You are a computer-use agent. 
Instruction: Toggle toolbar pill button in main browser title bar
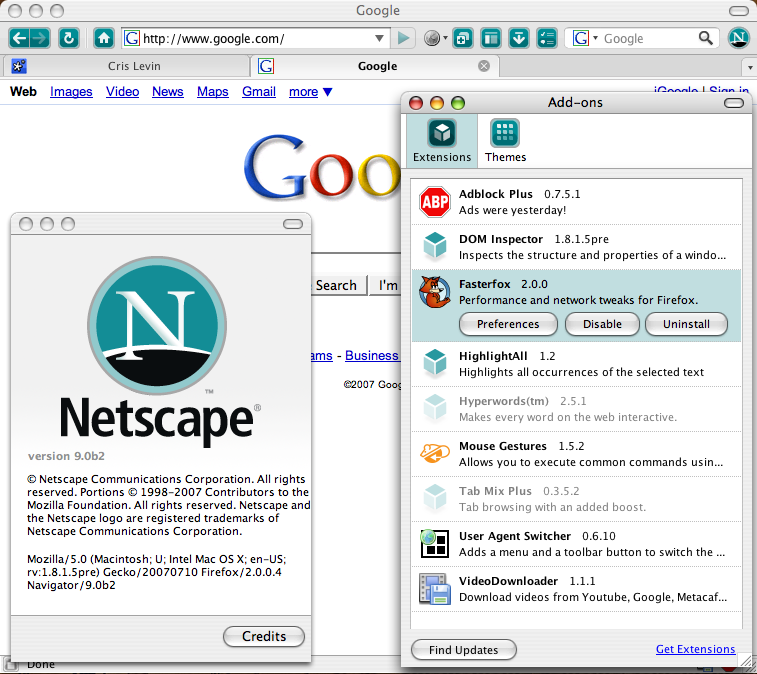[x=739, y=11]
